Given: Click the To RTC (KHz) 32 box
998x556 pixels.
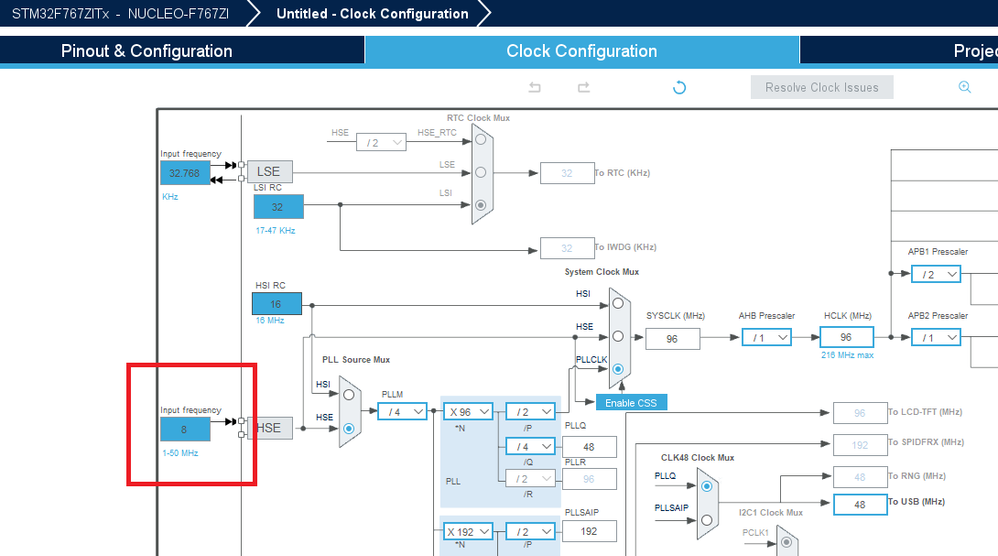Looking at the screenshot, I should point(567,173).
